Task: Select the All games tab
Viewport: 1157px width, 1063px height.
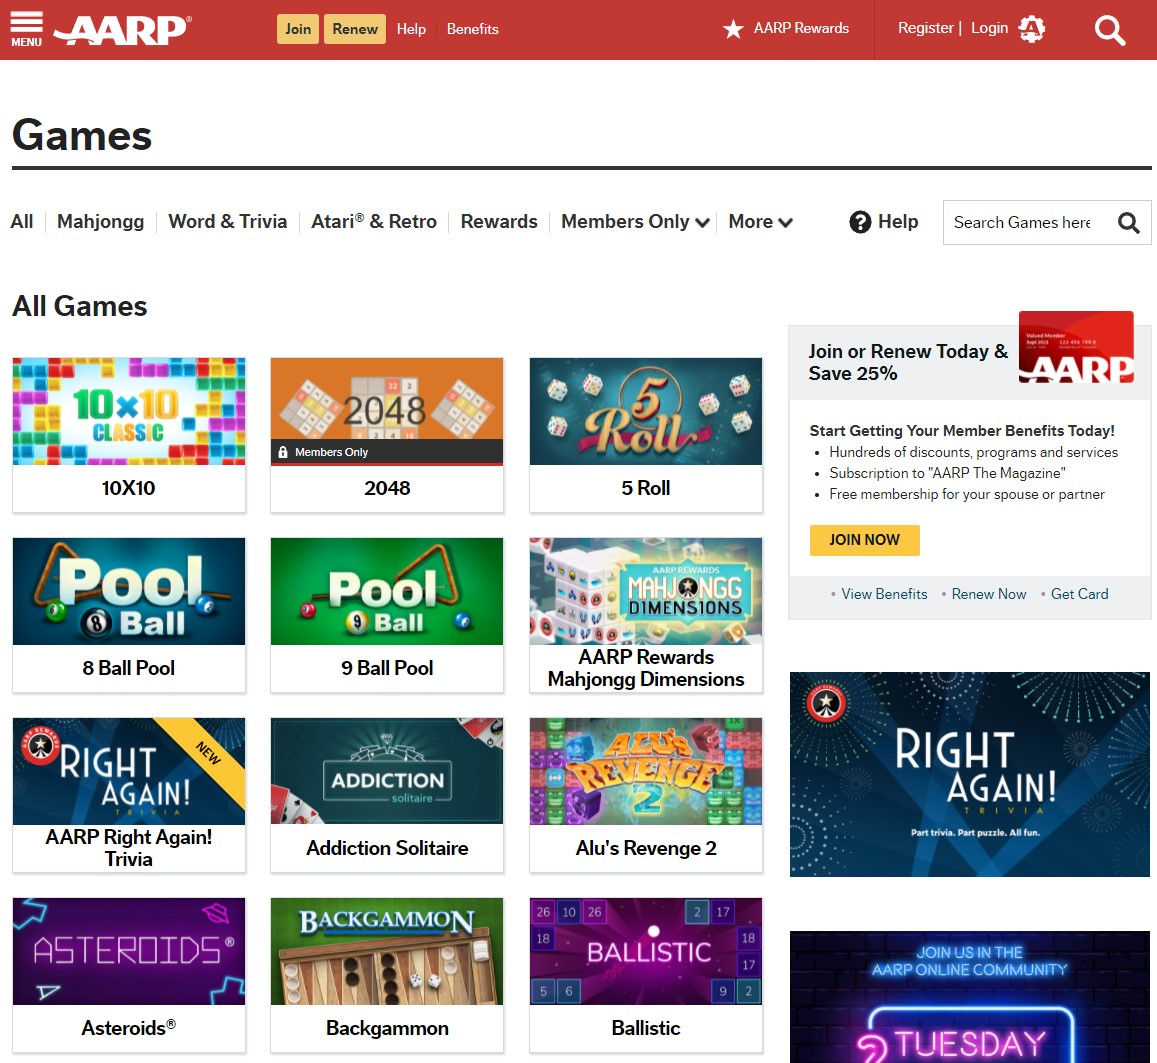Action: click(22, 222)
